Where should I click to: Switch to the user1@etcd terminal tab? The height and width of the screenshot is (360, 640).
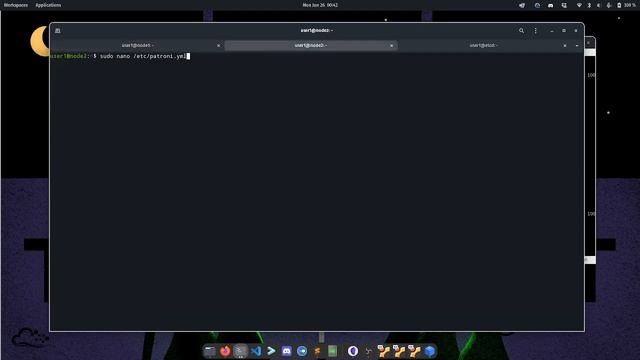pyautogui.click(x=484, y=45)
